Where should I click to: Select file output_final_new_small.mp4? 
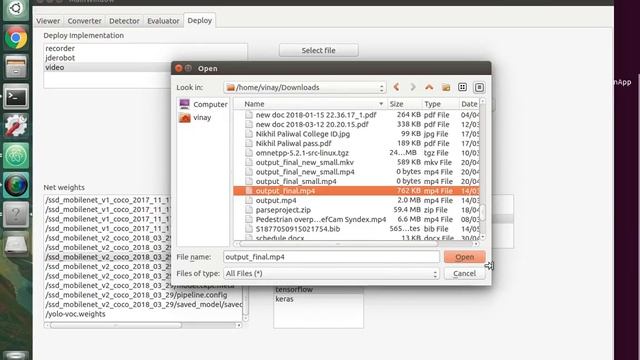[x=356, y=172]
